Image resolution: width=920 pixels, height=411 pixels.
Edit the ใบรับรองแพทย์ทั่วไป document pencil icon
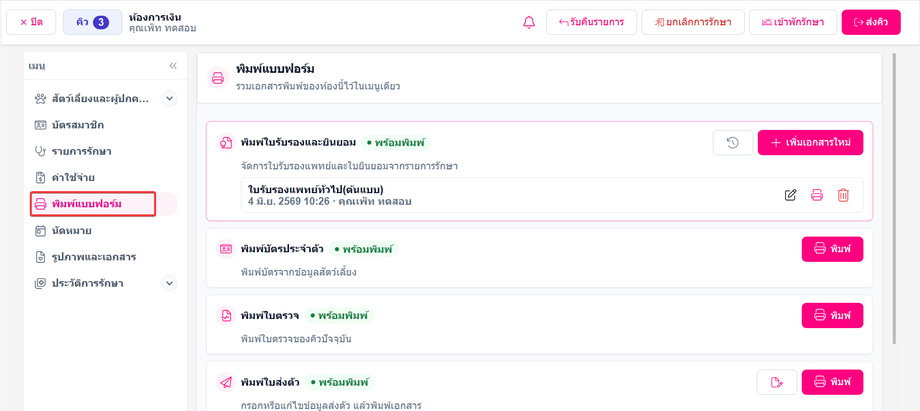791,195
